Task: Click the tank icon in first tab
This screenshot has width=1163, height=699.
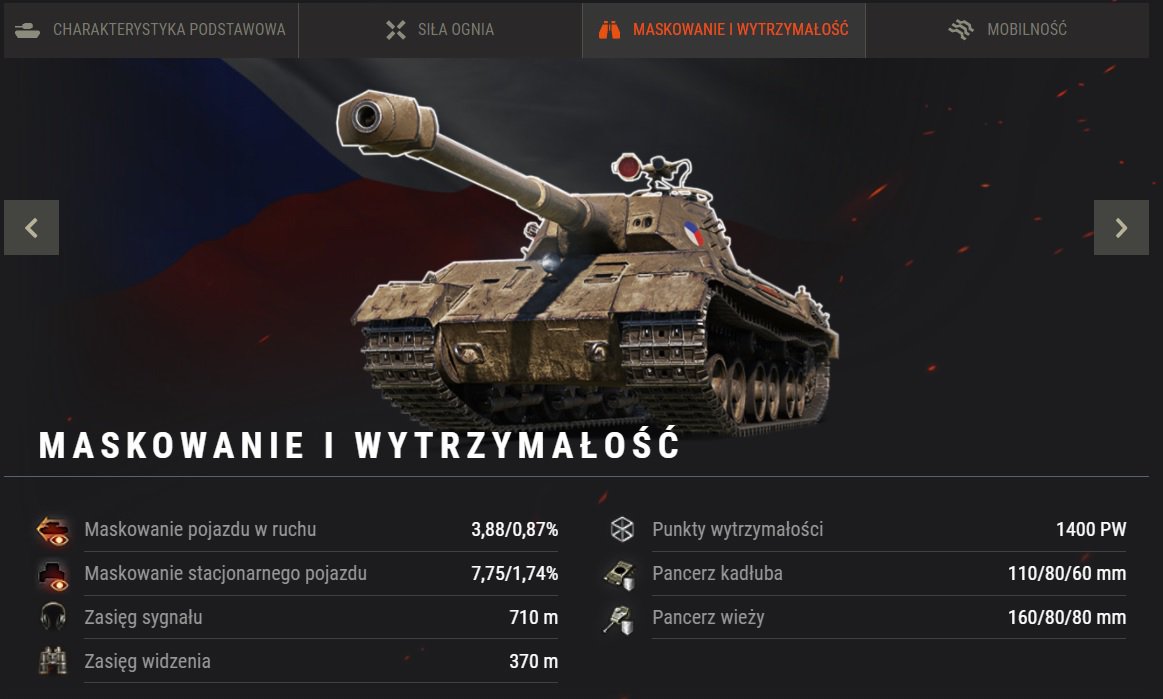Action: tap(27, 30)
